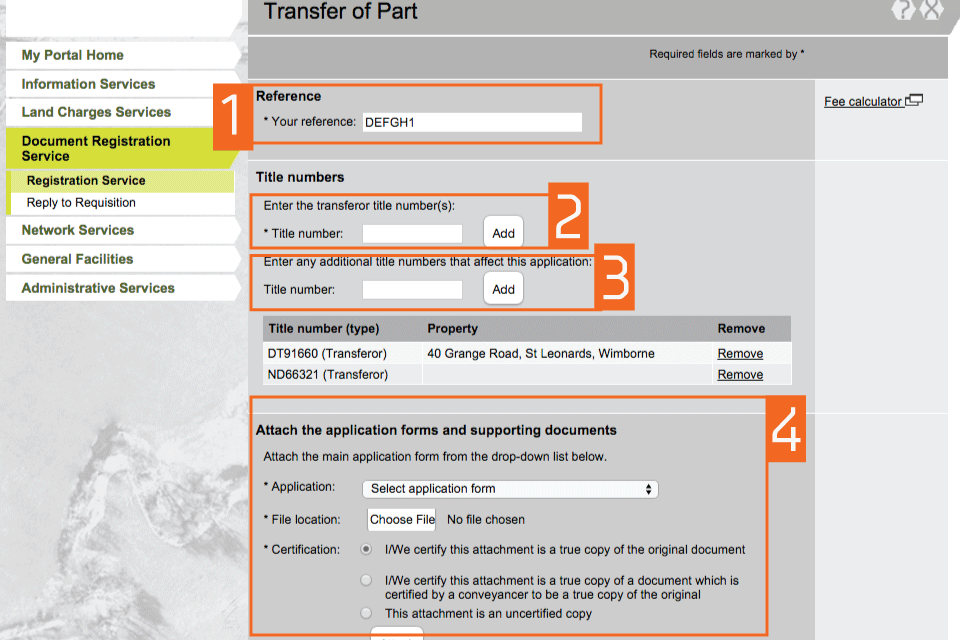Click Reply to Requisition submenu item
This screenshot has height=640, width=960.
point(81,203)
